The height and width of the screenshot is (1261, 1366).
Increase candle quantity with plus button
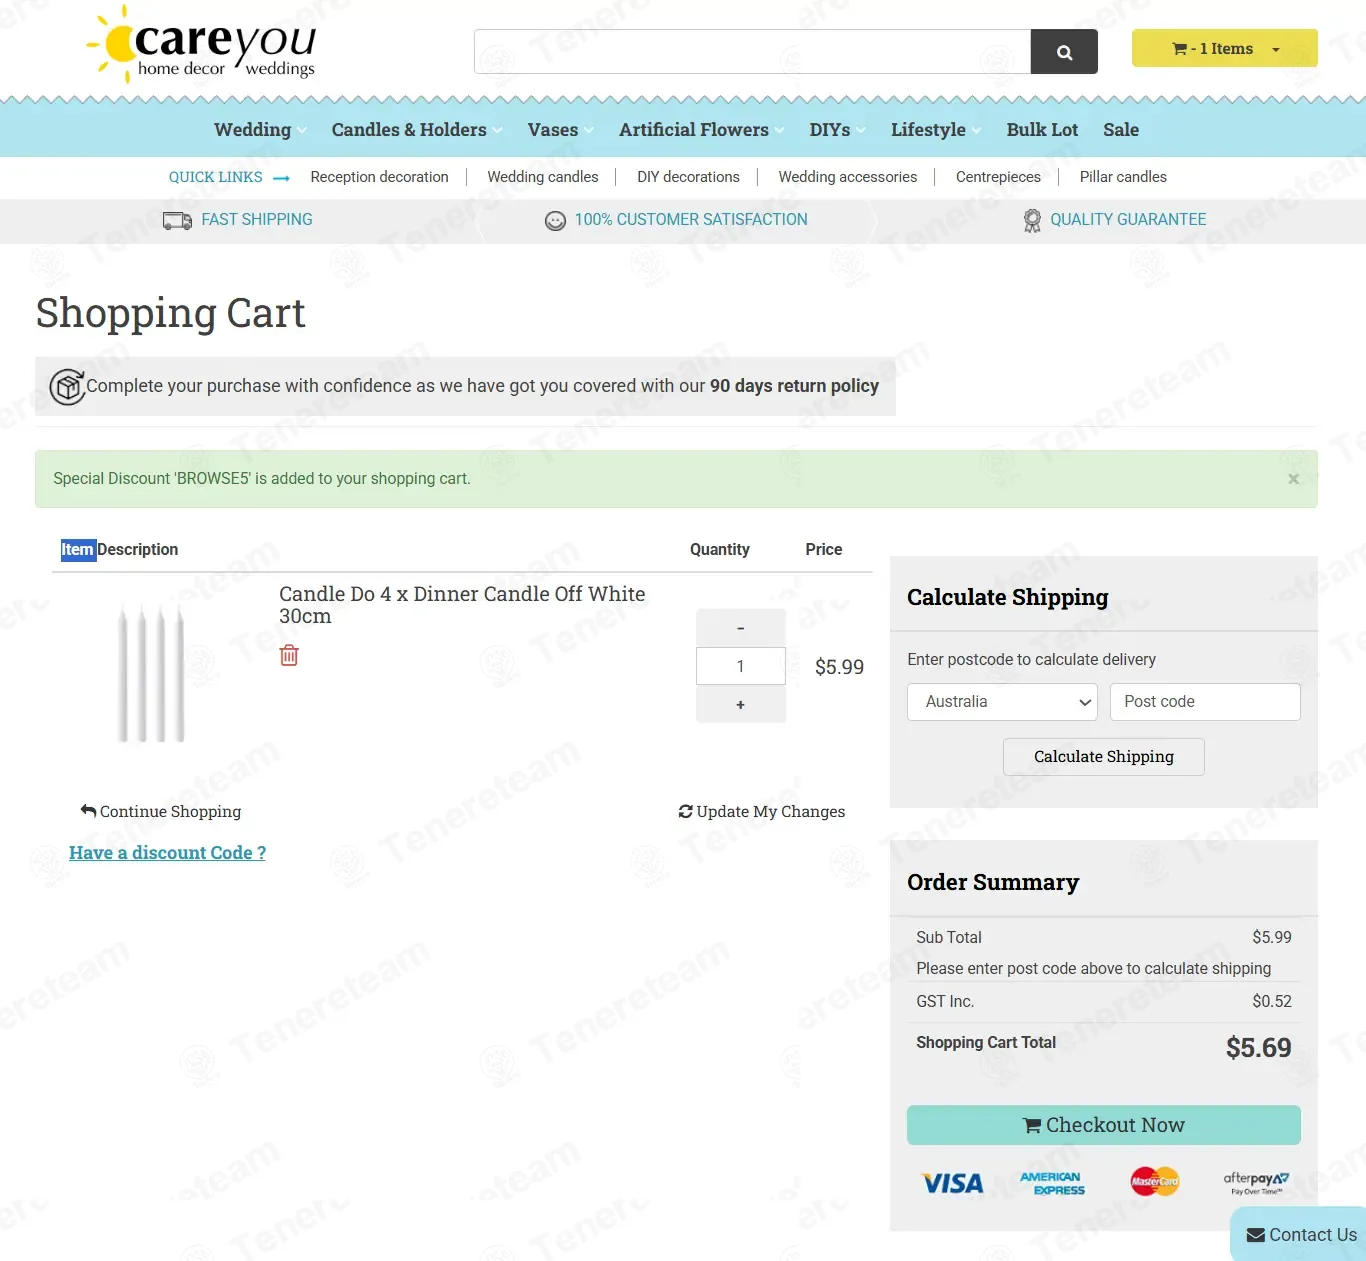click(x=740, y=704)
